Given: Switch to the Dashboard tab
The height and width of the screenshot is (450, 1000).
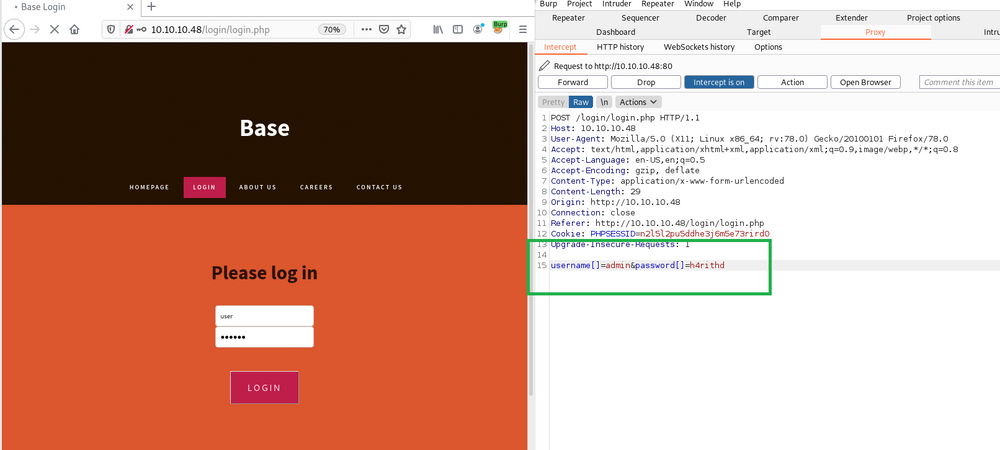Looking at the screenshot, I should point(615,32).
